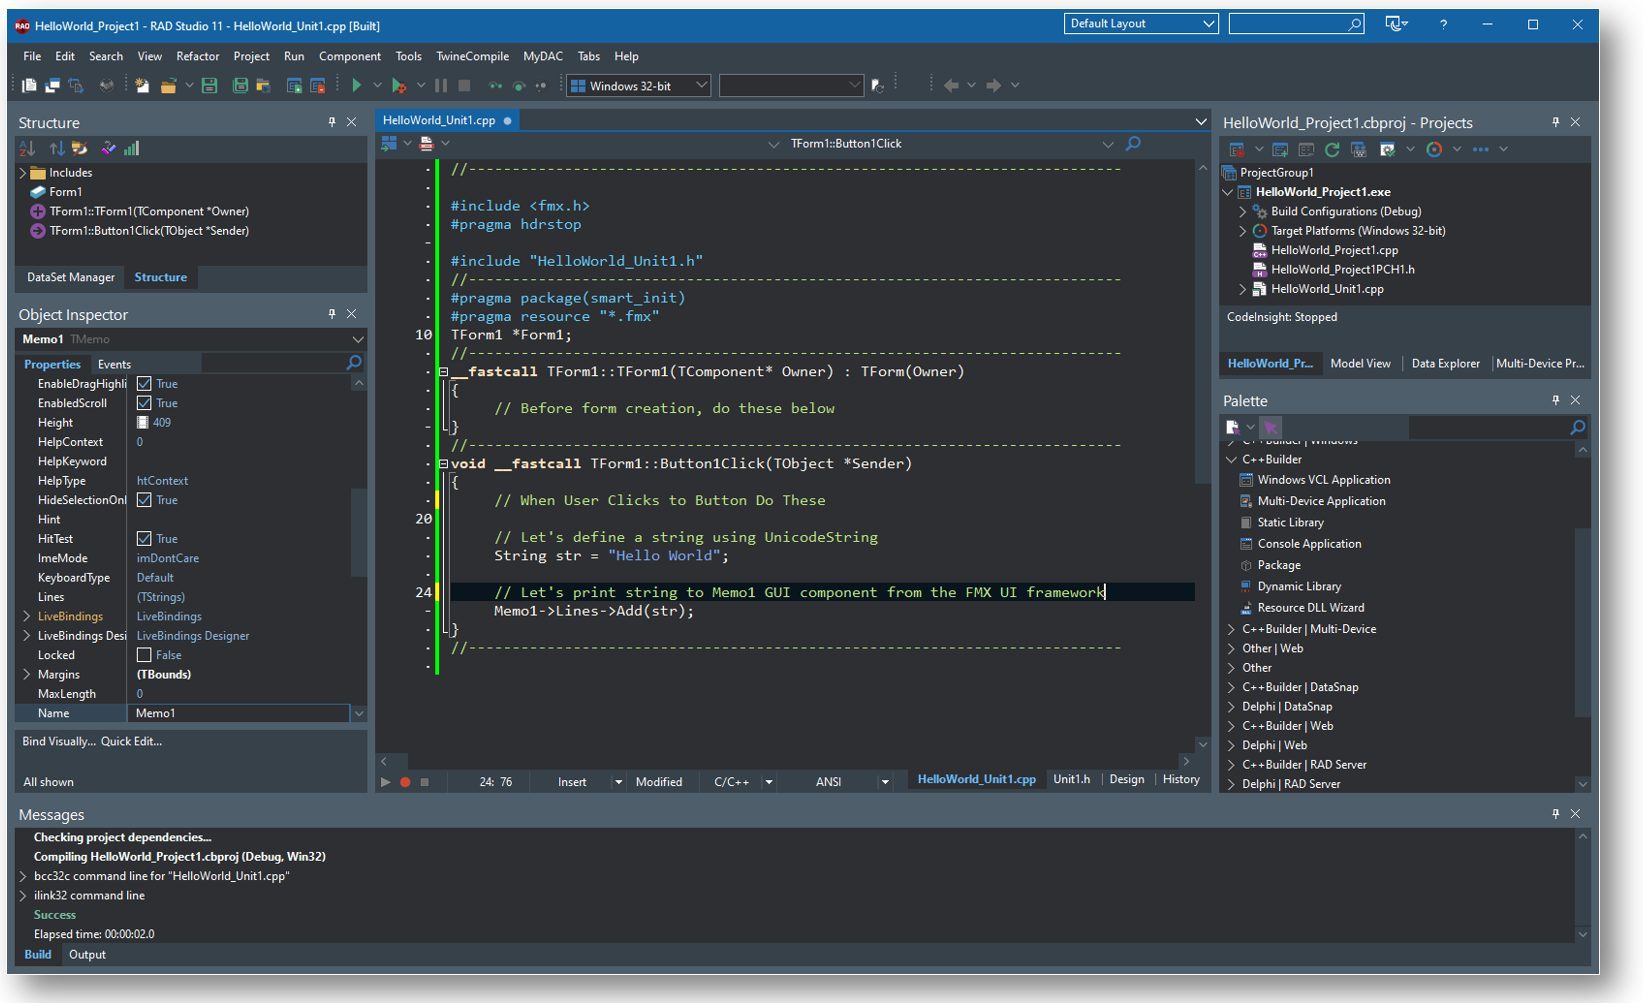Click the purple cursor icon in Palette
The image size is (1643, 1003).
[x=1271, y=427]
